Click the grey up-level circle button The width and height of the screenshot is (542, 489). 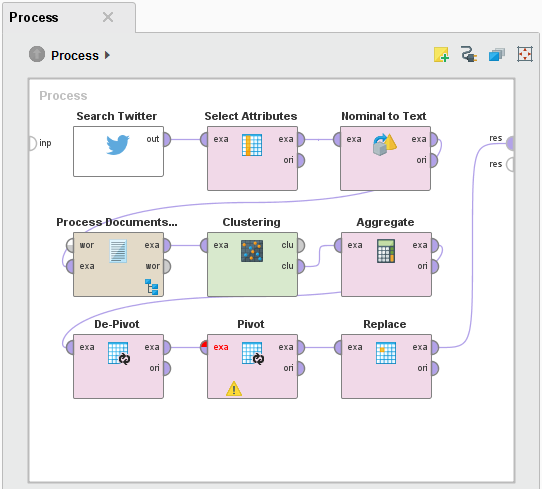pyautogui.click(x=37, y=54)
